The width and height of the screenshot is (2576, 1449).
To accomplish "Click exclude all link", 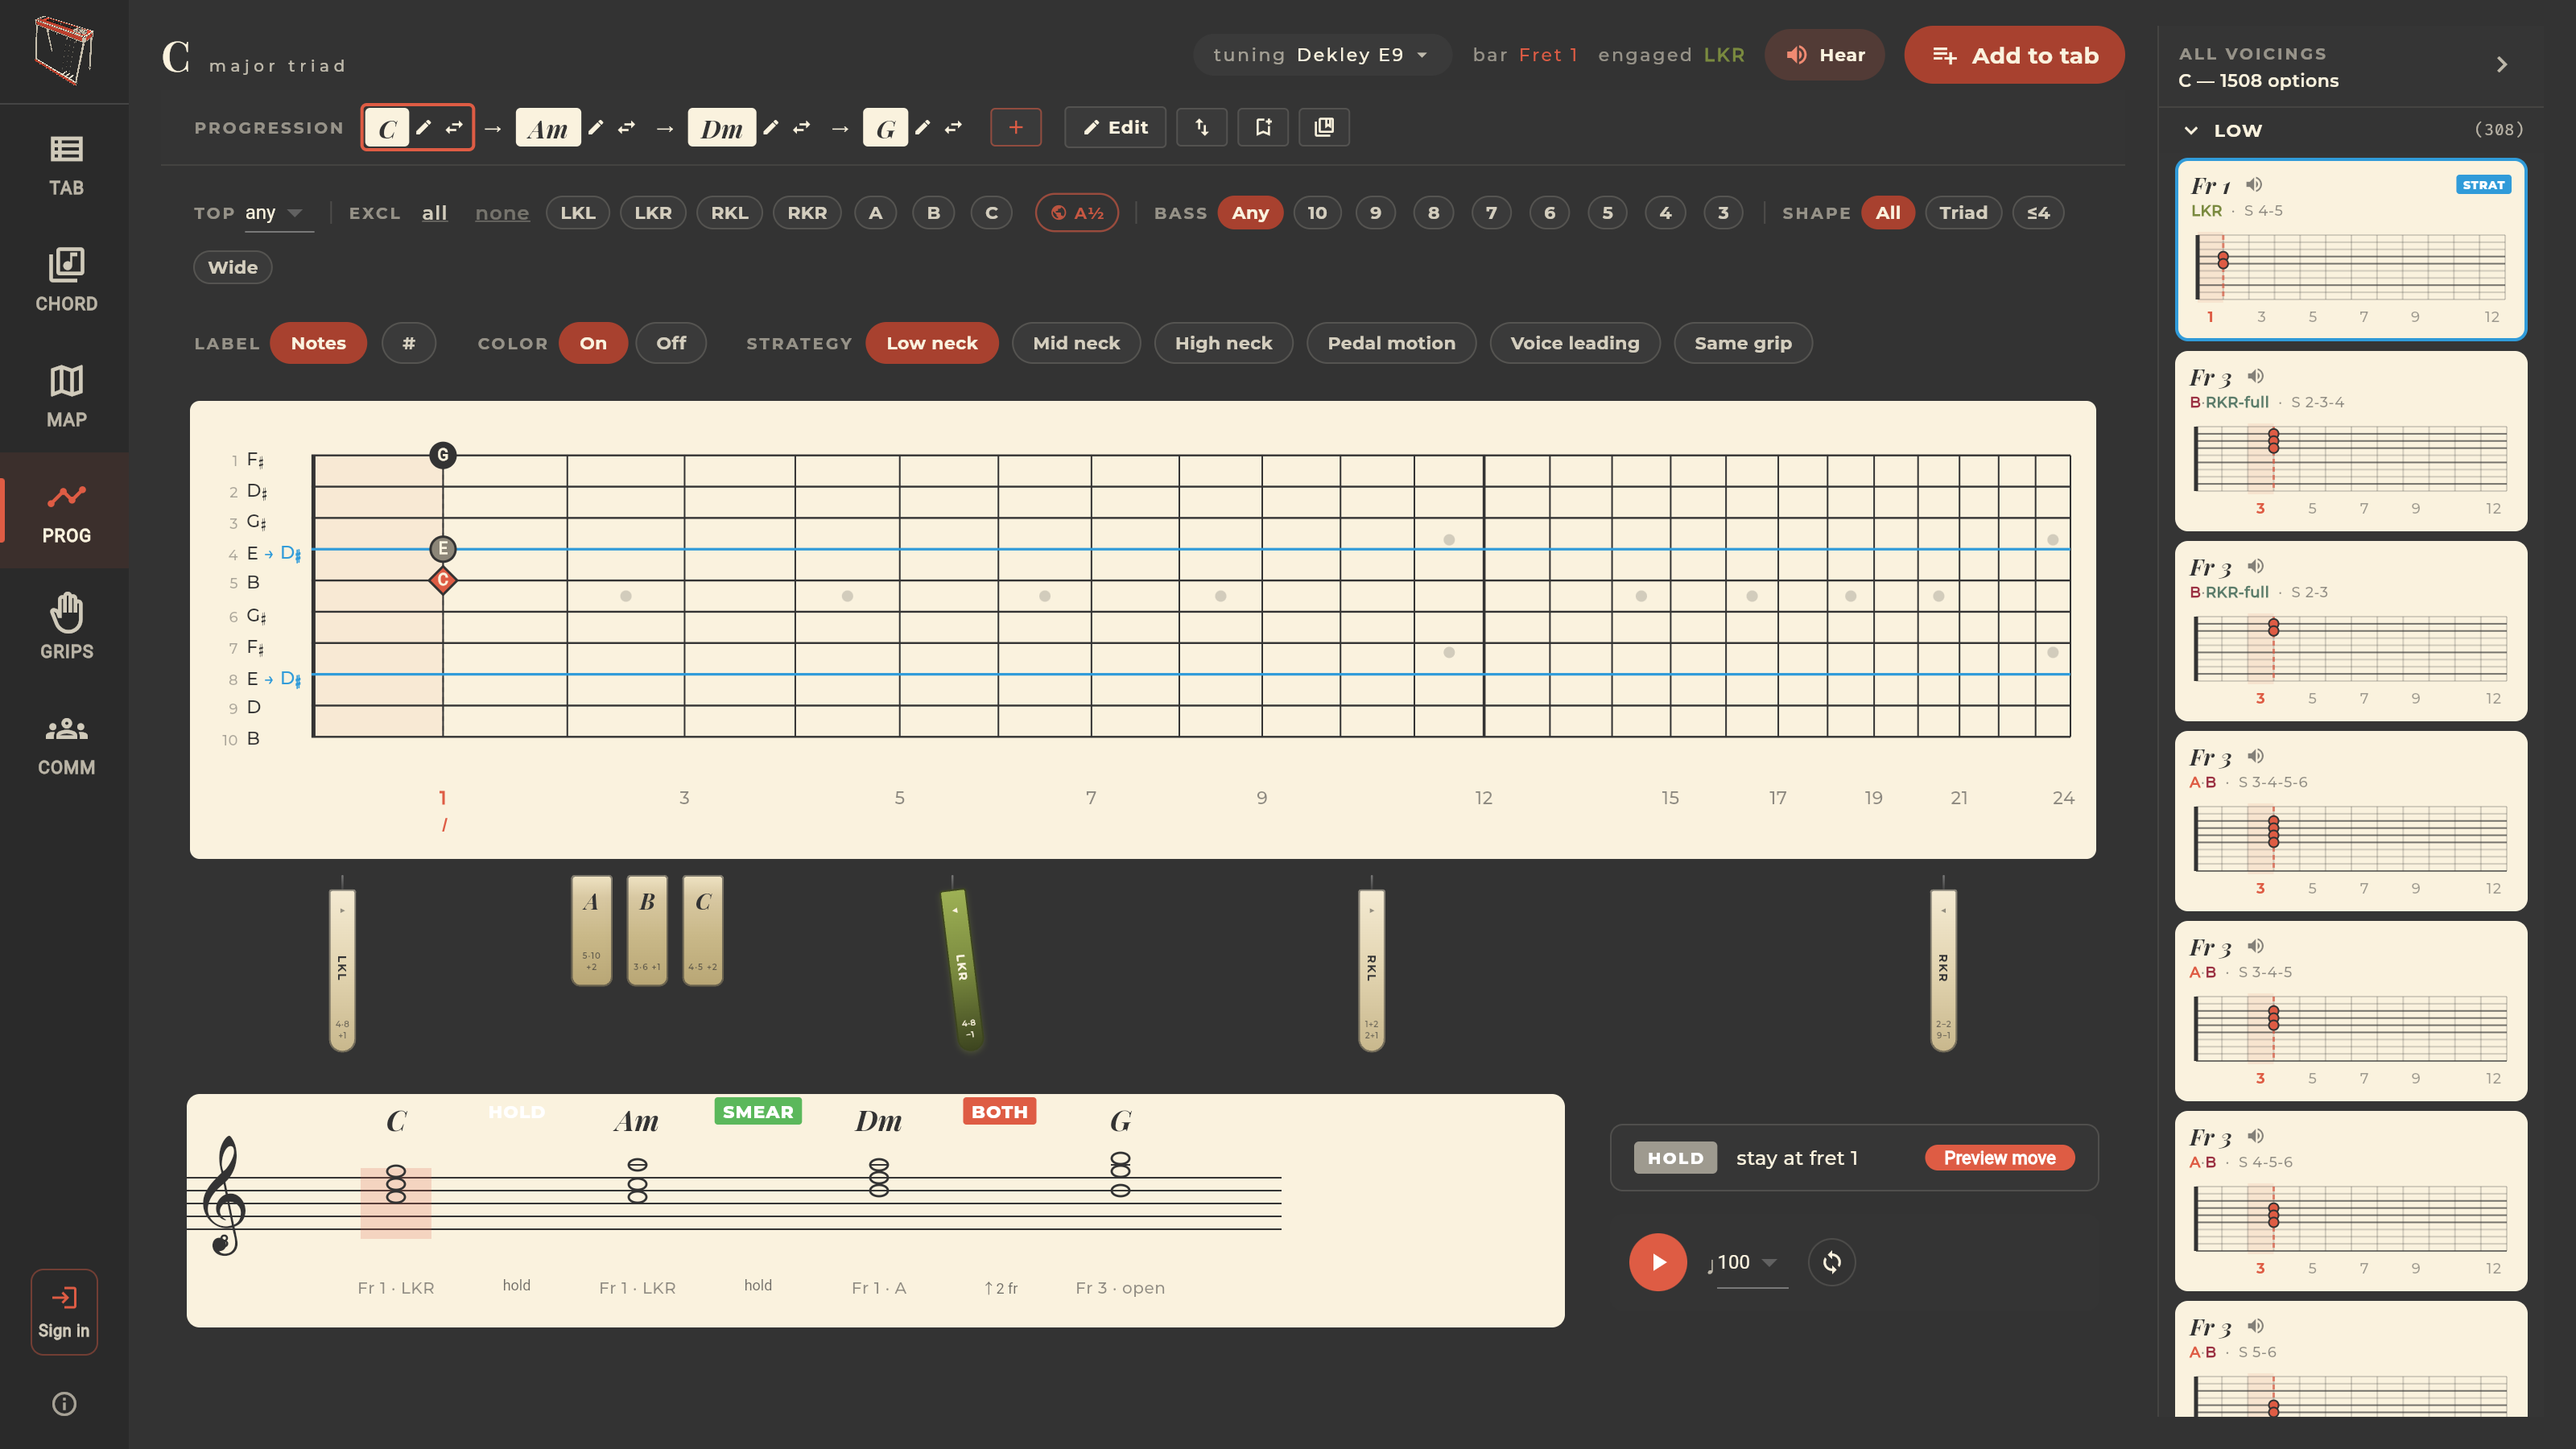I will (434, 213).
